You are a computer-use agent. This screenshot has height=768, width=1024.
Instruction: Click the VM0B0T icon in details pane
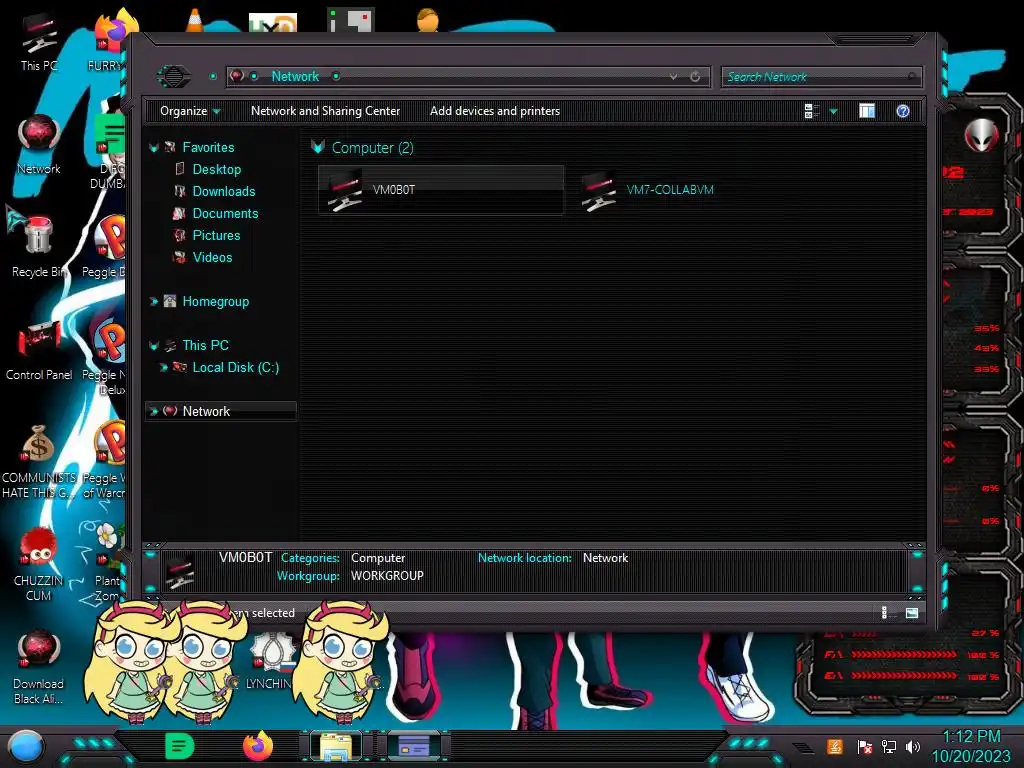(179, 571)
